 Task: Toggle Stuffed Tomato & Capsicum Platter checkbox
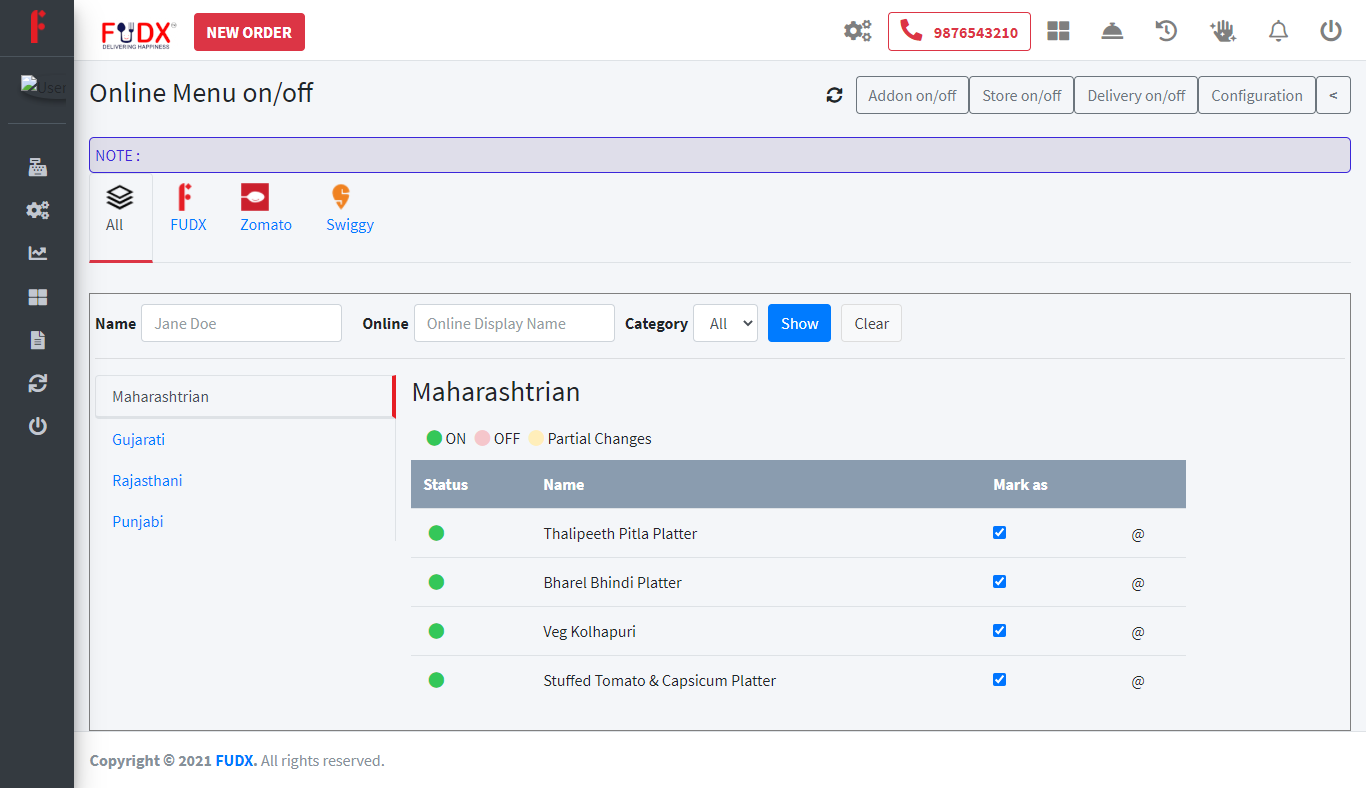click(x=999, y=680)
